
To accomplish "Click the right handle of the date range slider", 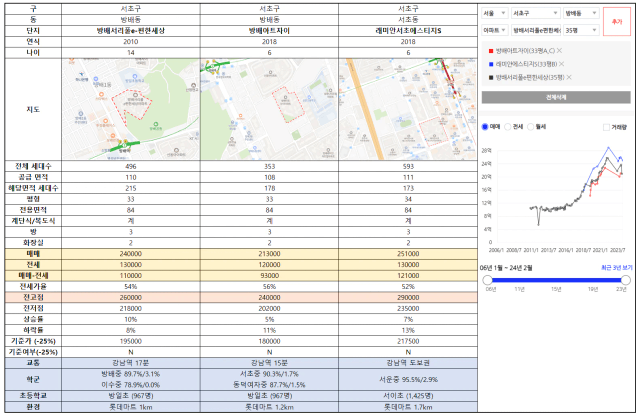I will [626, 280].
